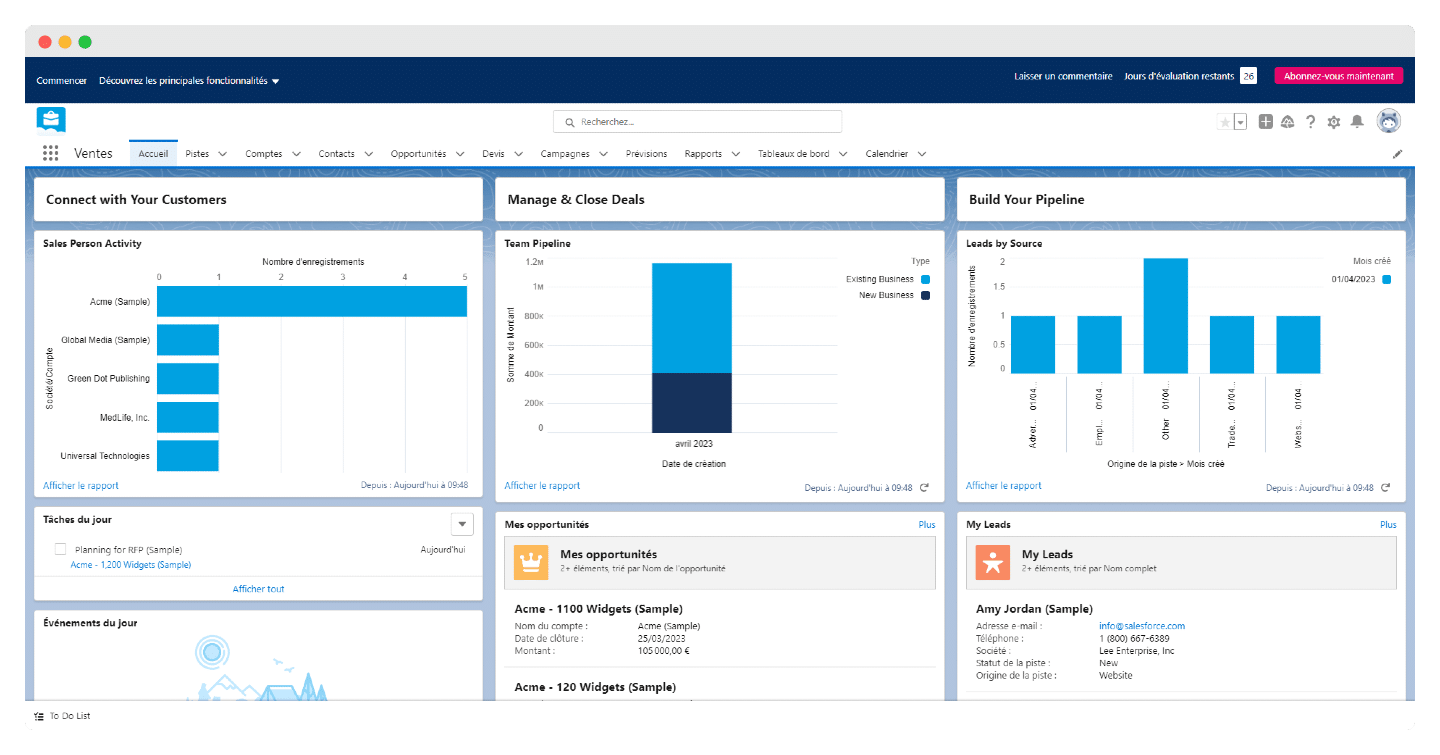The width and height of the screenshot is (1440, 755).
Task: Click the Existing Business legend color swatch
Action: click(925, 280)
